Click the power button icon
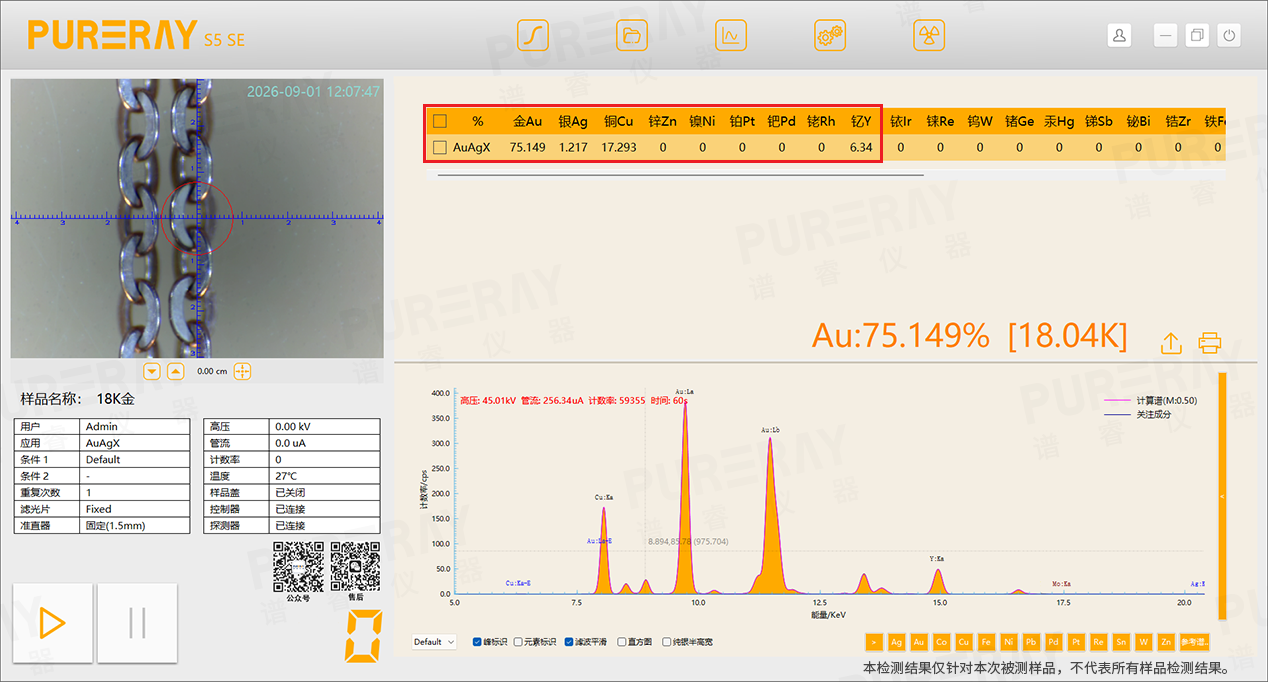The width and height of the screenshot is (1268, 682). point(1229,35)
